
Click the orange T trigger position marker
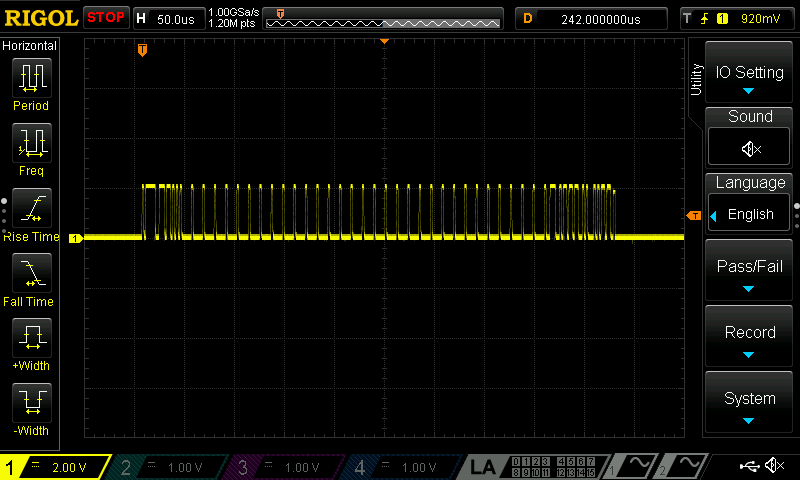(142, 50)
